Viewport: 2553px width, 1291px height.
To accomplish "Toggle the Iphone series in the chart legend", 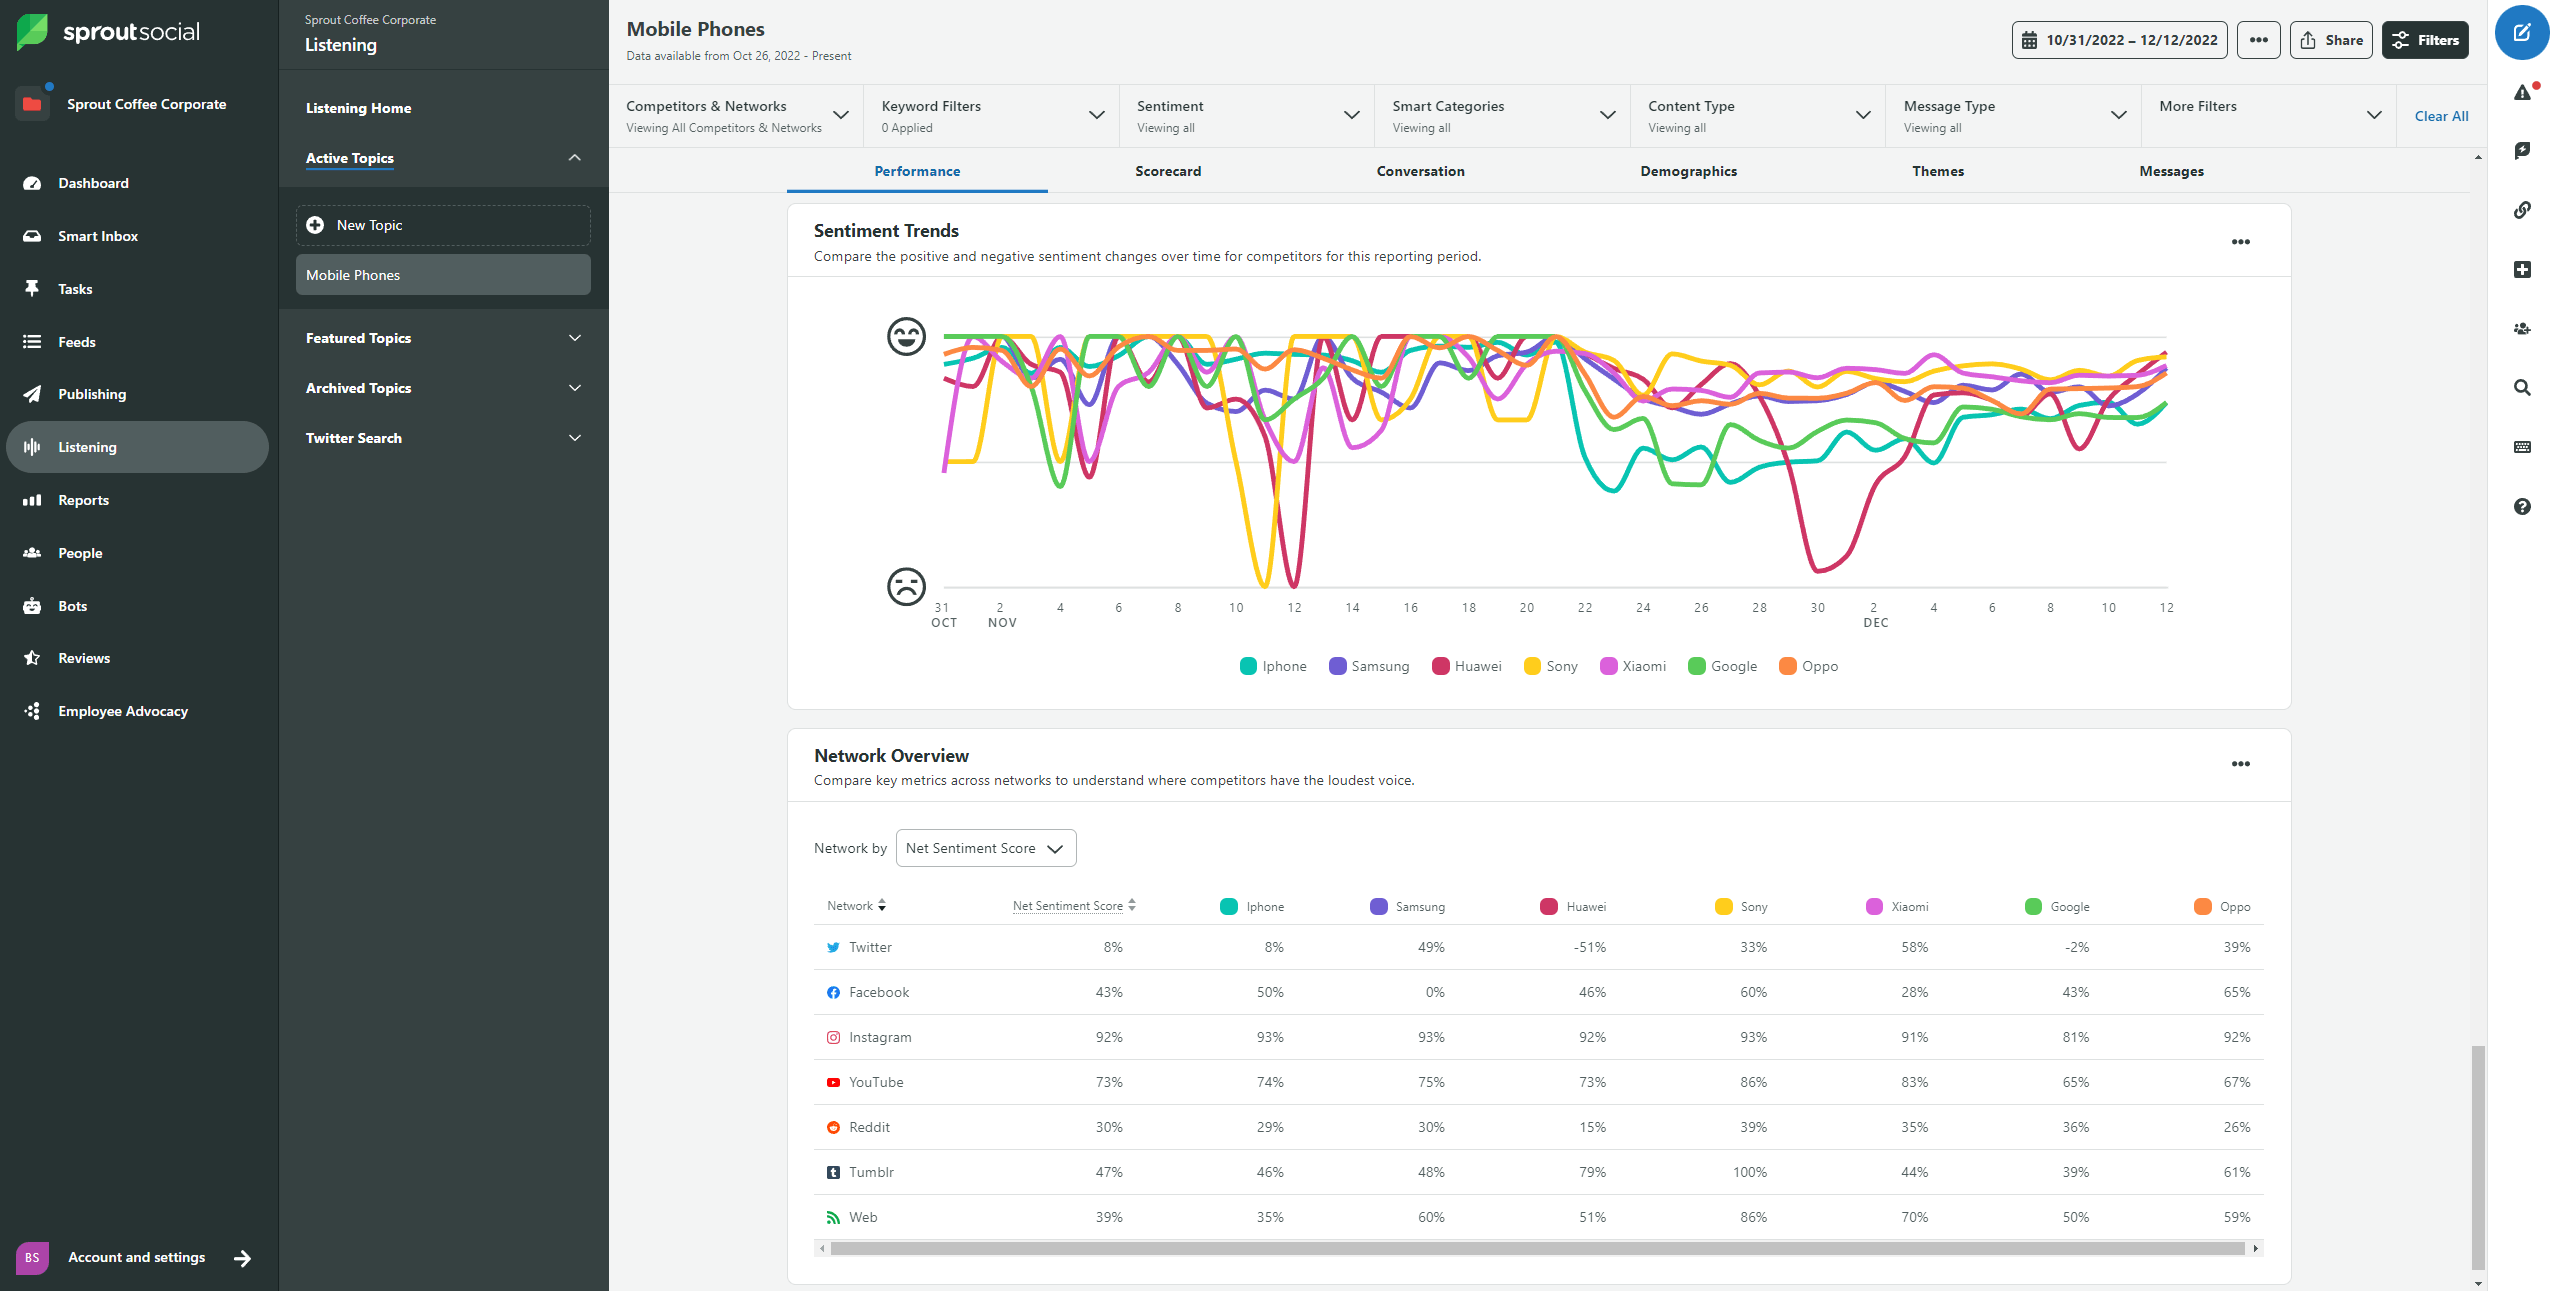I will point(1272,666).
